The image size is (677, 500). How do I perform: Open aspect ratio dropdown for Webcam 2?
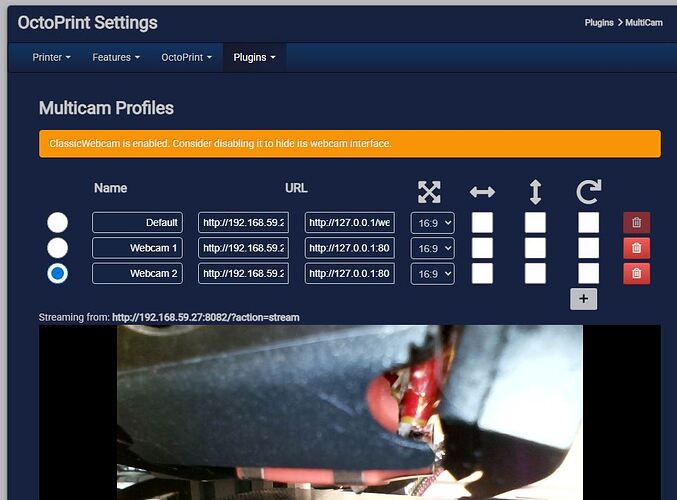[x=432, y=273]
